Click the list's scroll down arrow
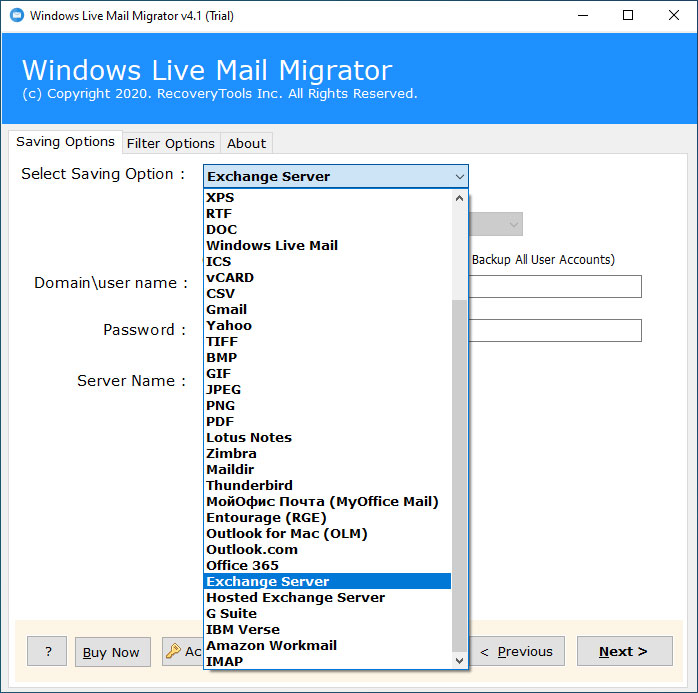 tap(459, 661)
